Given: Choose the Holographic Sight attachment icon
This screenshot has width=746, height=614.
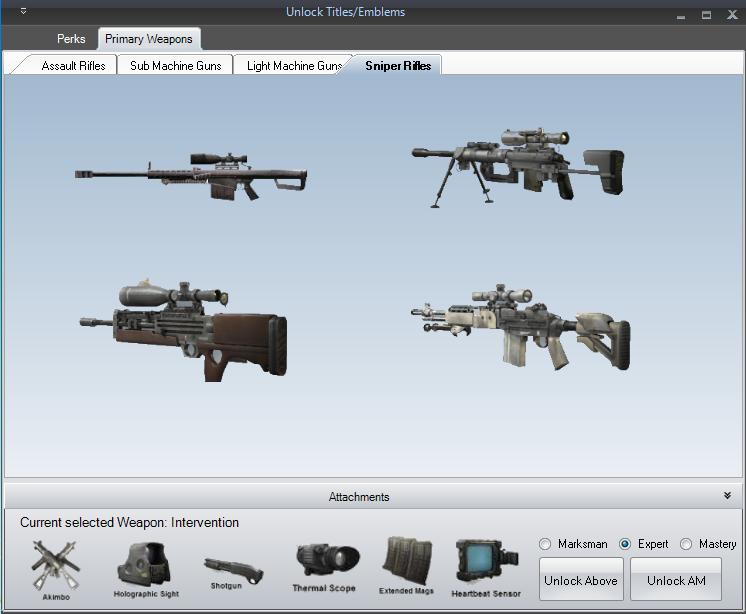Looking at the screenshot, I should coord(146,570).
